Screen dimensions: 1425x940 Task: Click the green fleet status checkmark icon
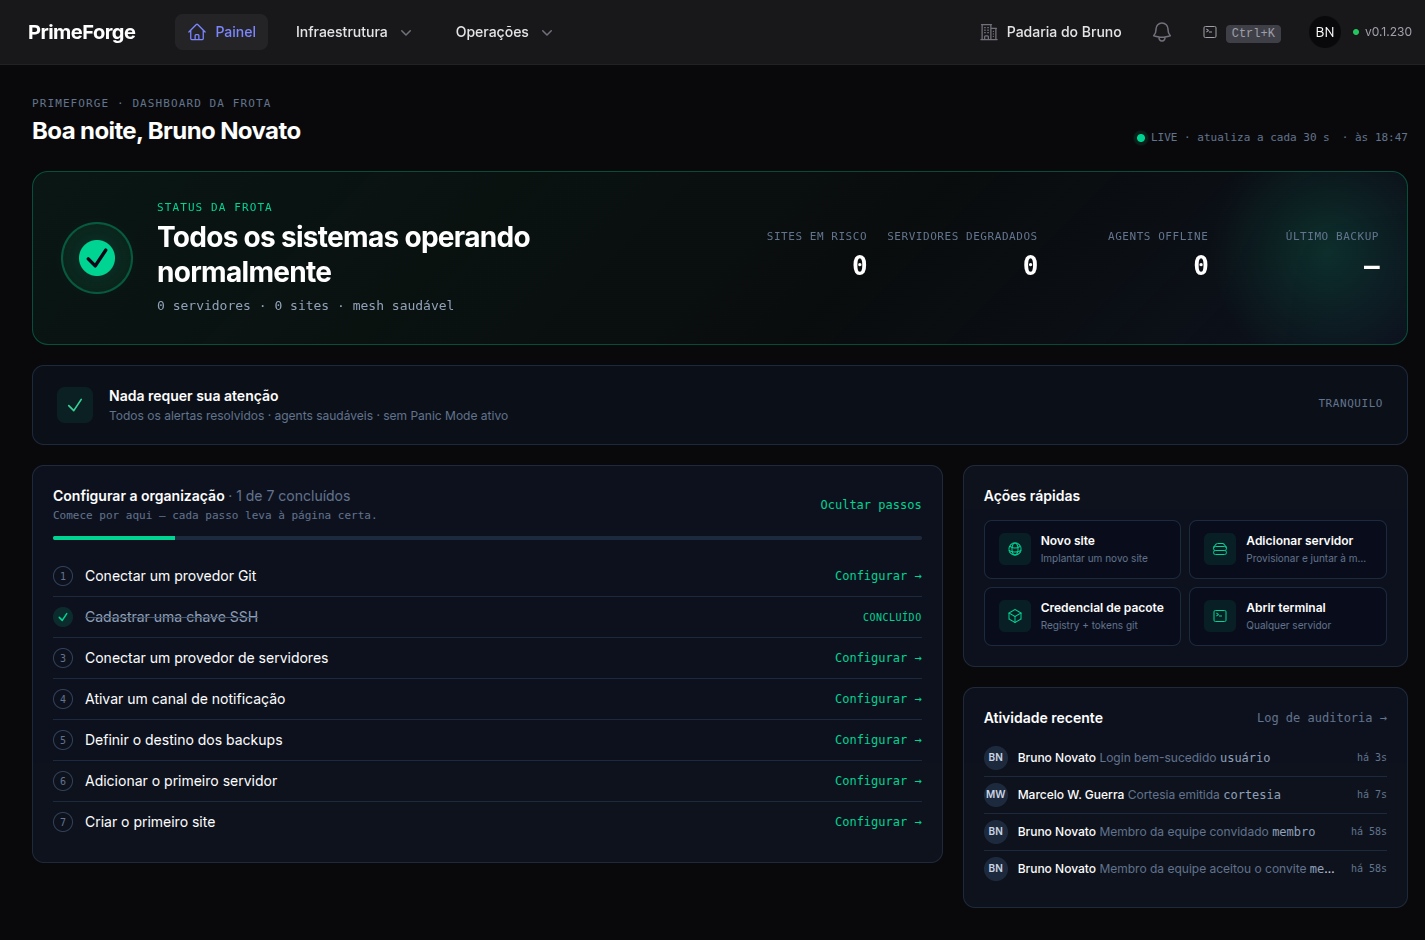pyautogui.click(x=97, y=258)
